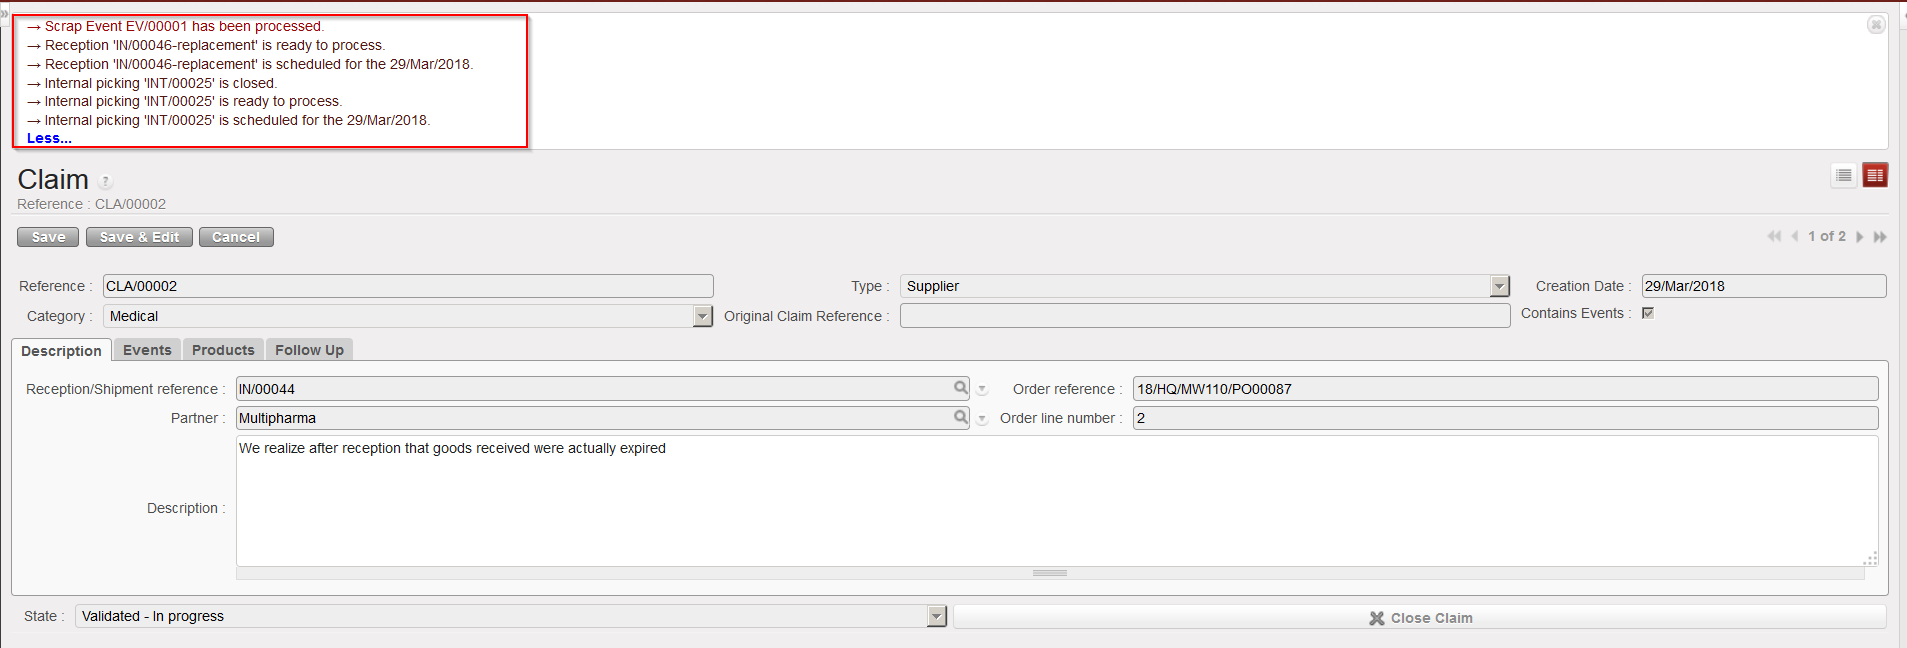
Task: Click the Less... link in notifications
Action: (49, 139)
